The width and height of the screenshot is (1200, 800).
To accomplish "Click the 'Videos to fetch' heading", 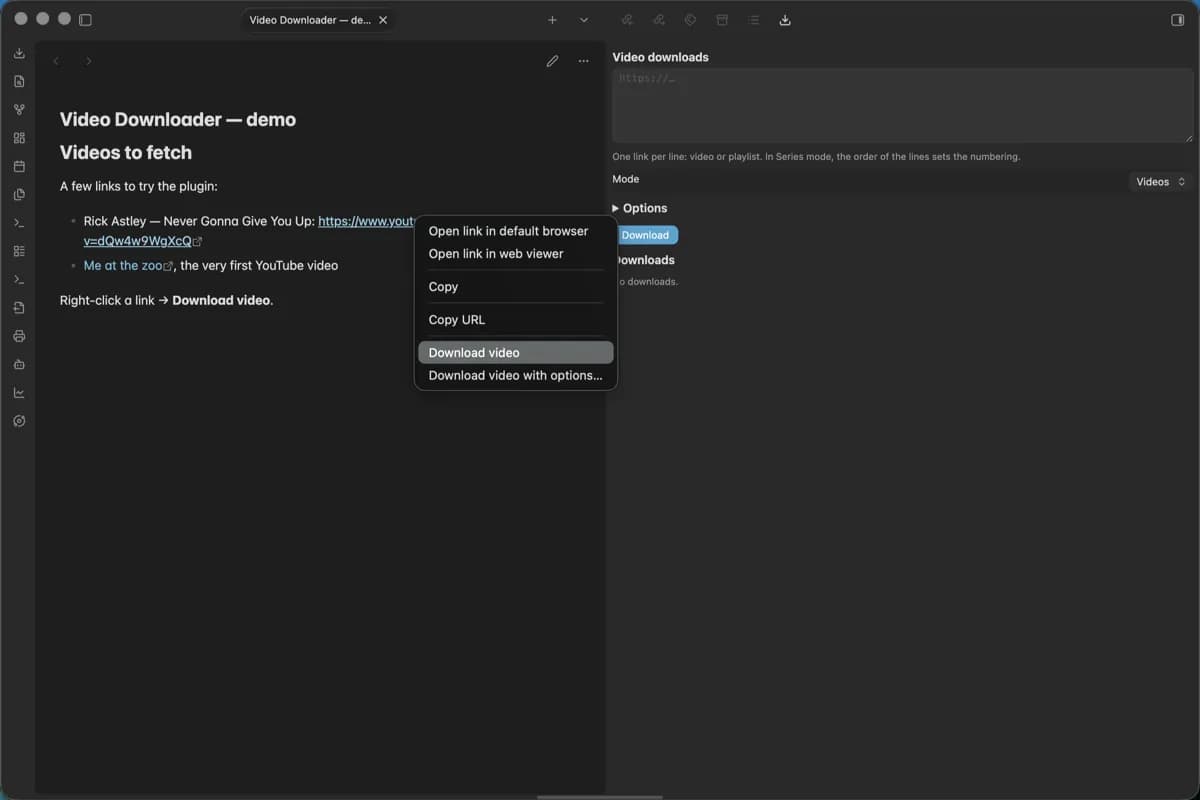I will 126,153.
